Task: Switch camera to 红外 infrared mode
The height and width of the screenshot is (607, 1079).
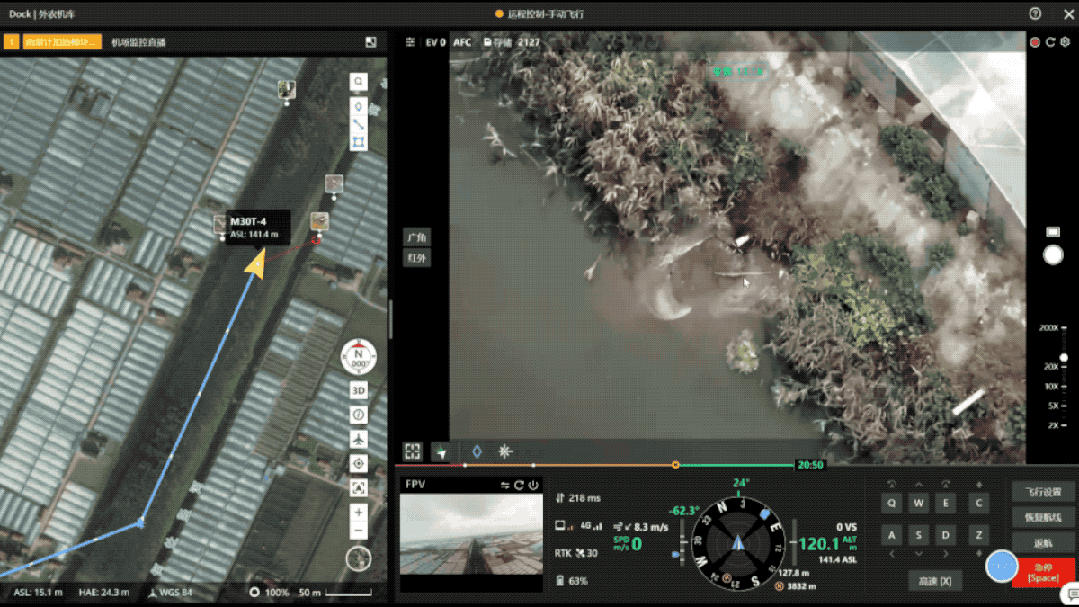Action: point(417,258)
